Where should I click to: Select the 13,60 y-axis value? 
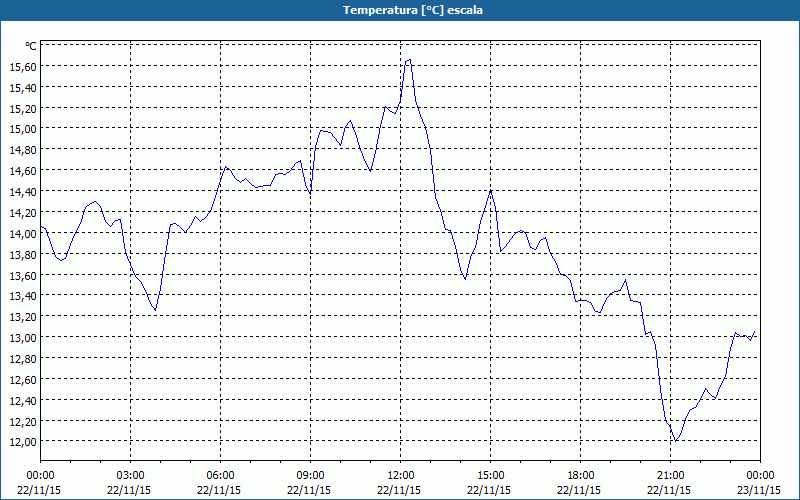[23, 276]
